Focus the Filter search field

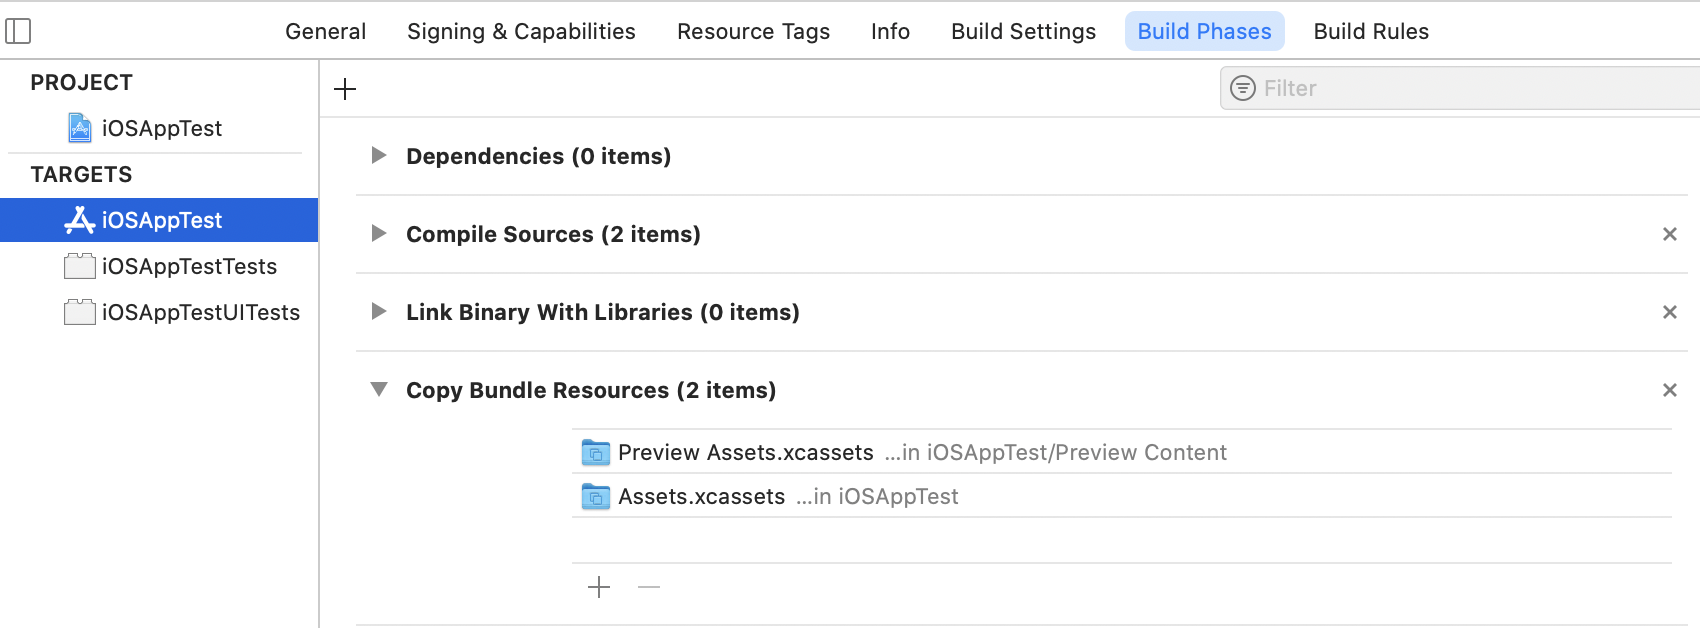pyautogui.click(x=1460, y=88)
